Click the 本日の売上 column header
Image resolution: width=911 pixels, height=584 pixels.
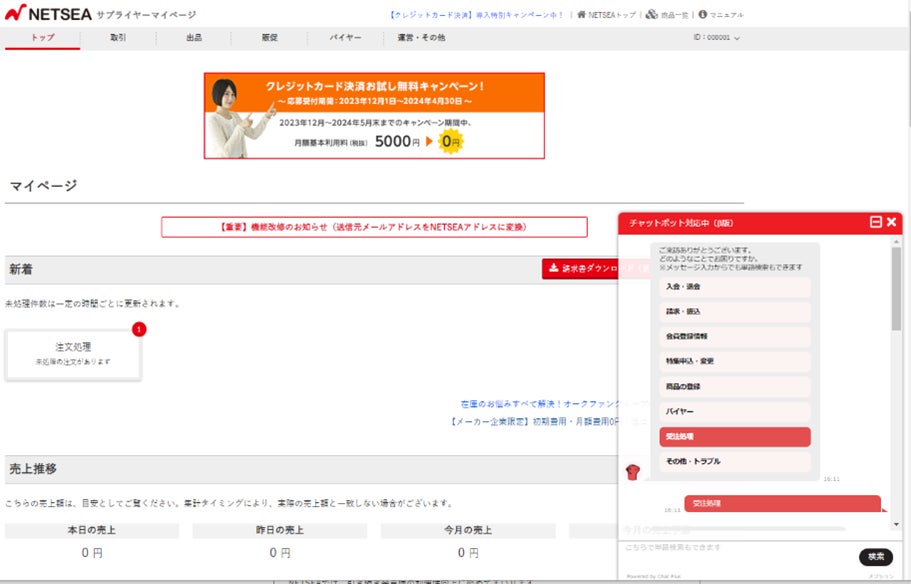pyautogui.click(x=92, y=531)
